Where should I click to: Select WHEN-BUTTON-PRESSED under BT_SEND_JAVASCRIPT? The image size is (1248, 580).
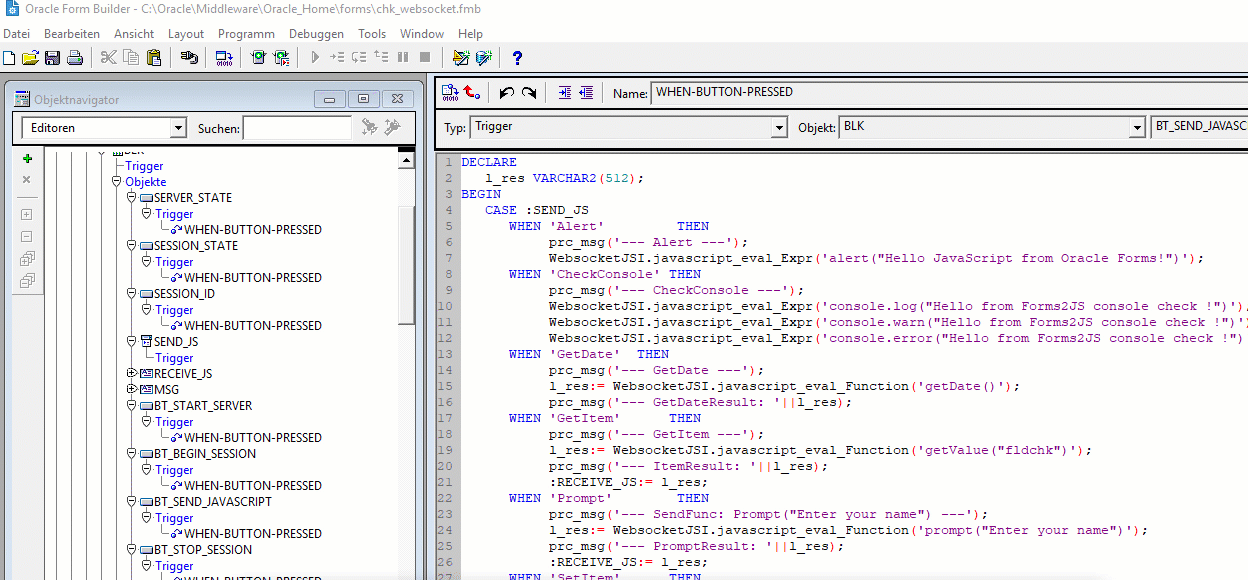tap(252, 533)
